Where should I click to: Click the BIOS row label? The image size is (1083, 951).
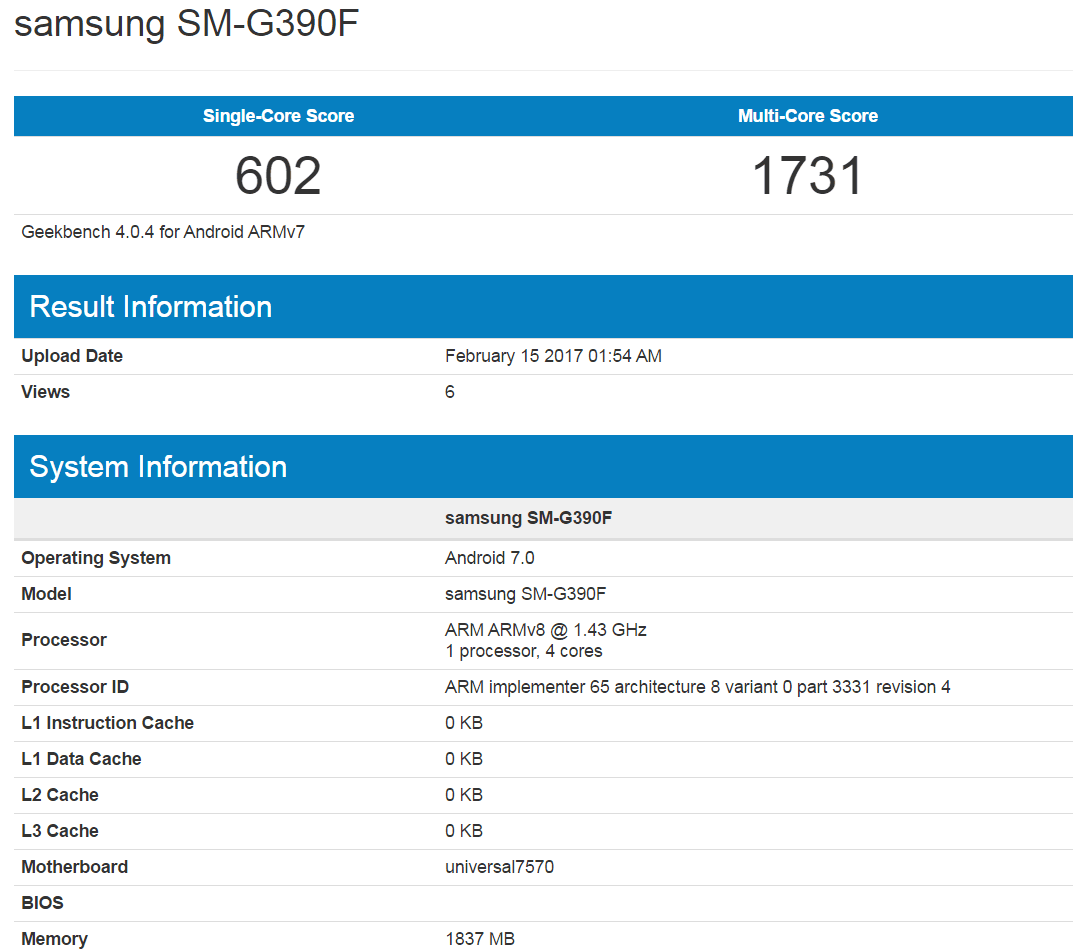(42, 903)
